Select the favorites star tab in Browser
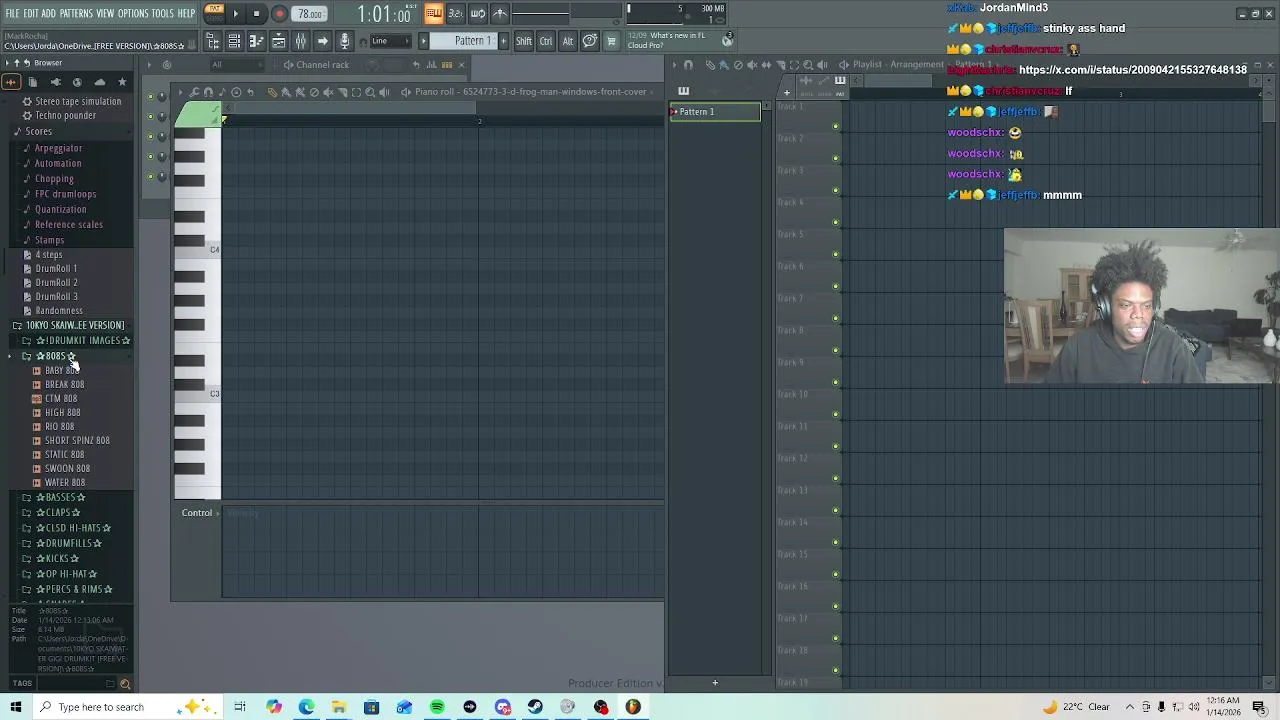 [122, 82]
